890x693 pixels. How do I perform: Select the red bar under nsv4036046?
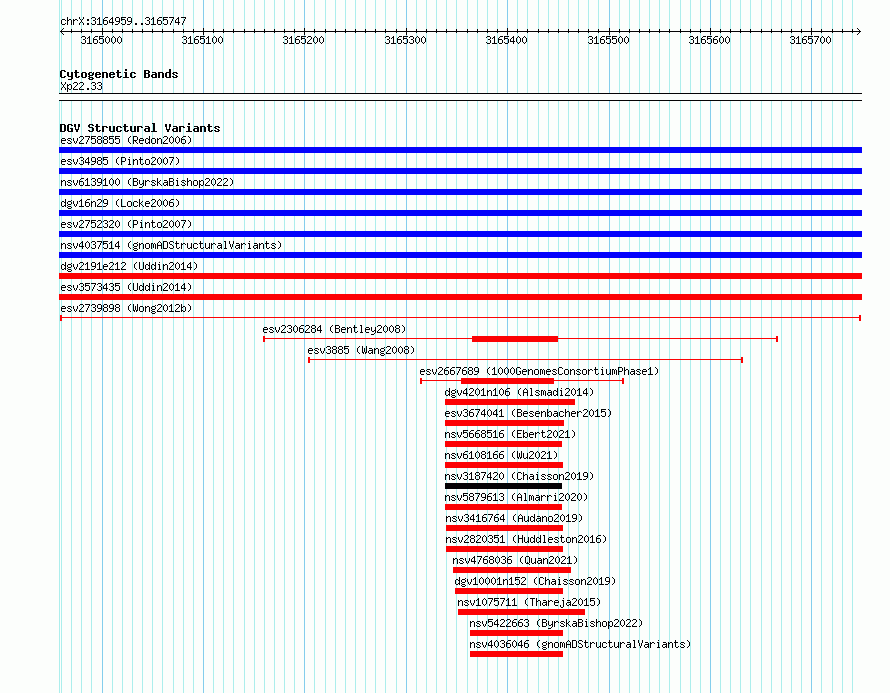coord(517,654)
